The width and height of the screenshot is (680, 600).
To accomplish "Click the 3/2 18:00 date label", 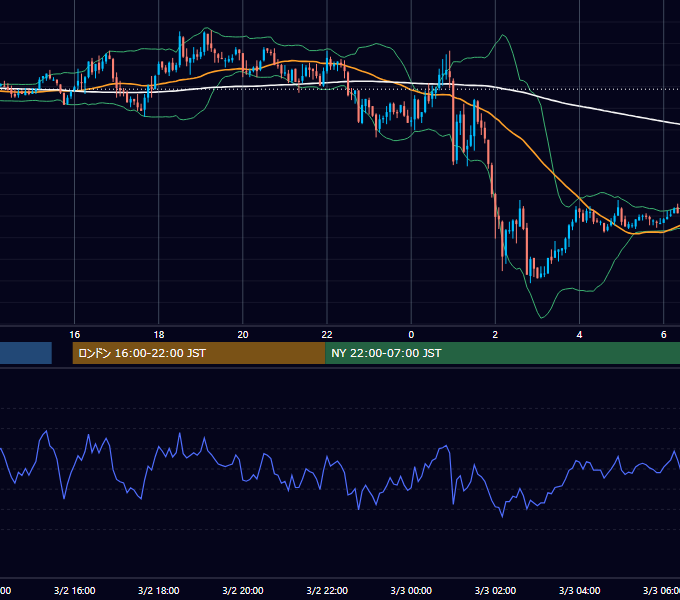I will pos(159,590).
